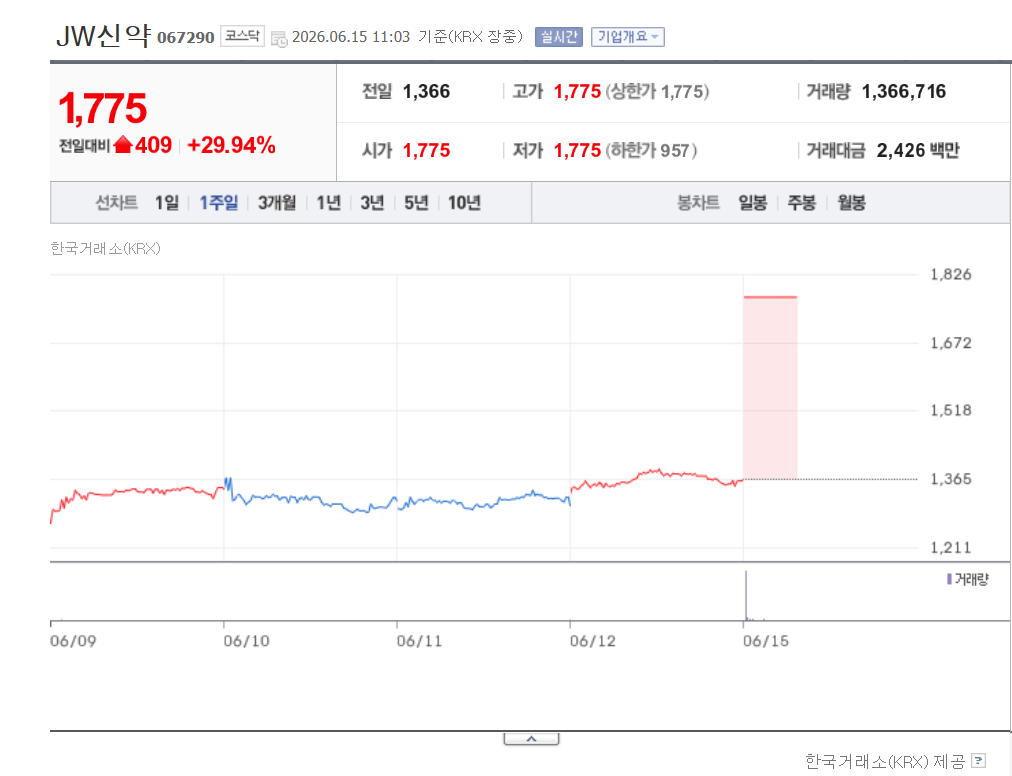This screenshot has width=1012, height=776.
Task: Click the 1,211 y-axis price label
Action: tap(950, 547)
